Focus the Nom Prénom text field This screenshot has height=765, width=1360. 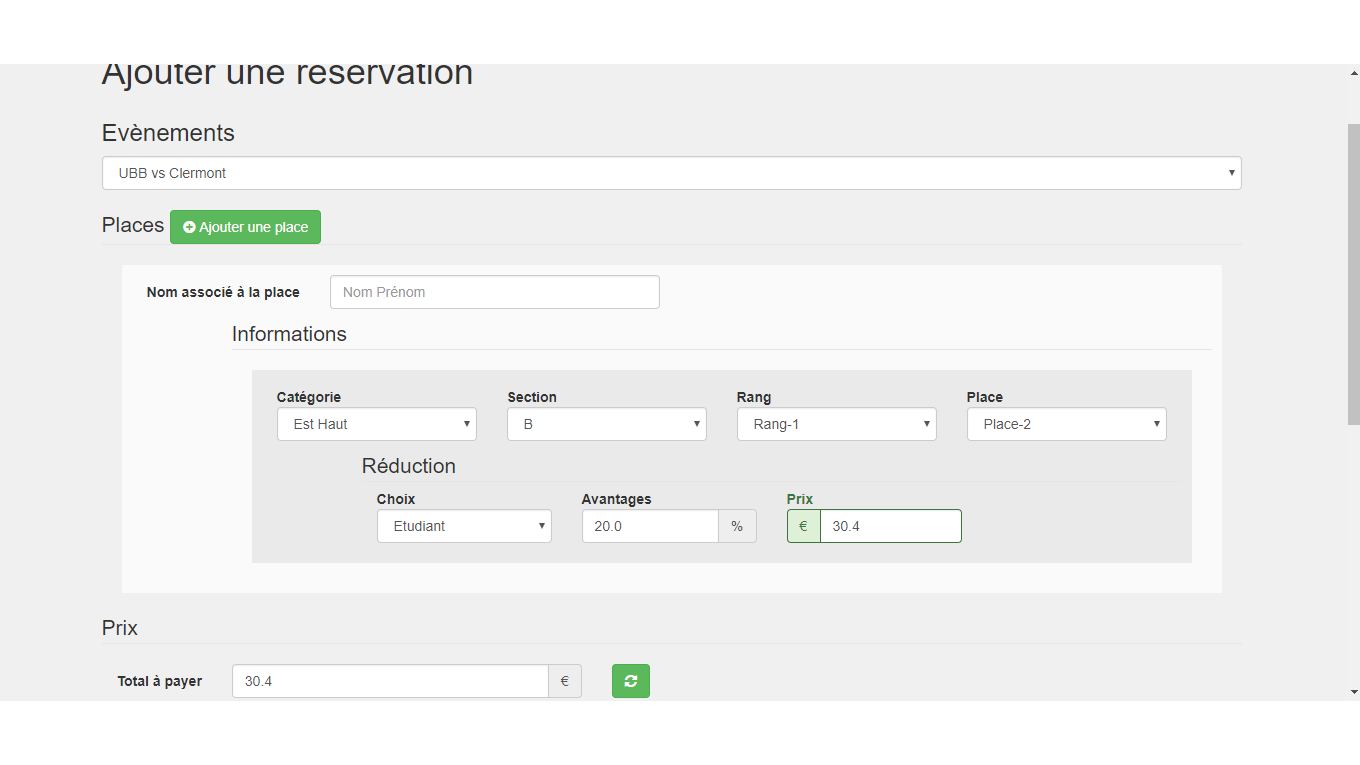494,292
